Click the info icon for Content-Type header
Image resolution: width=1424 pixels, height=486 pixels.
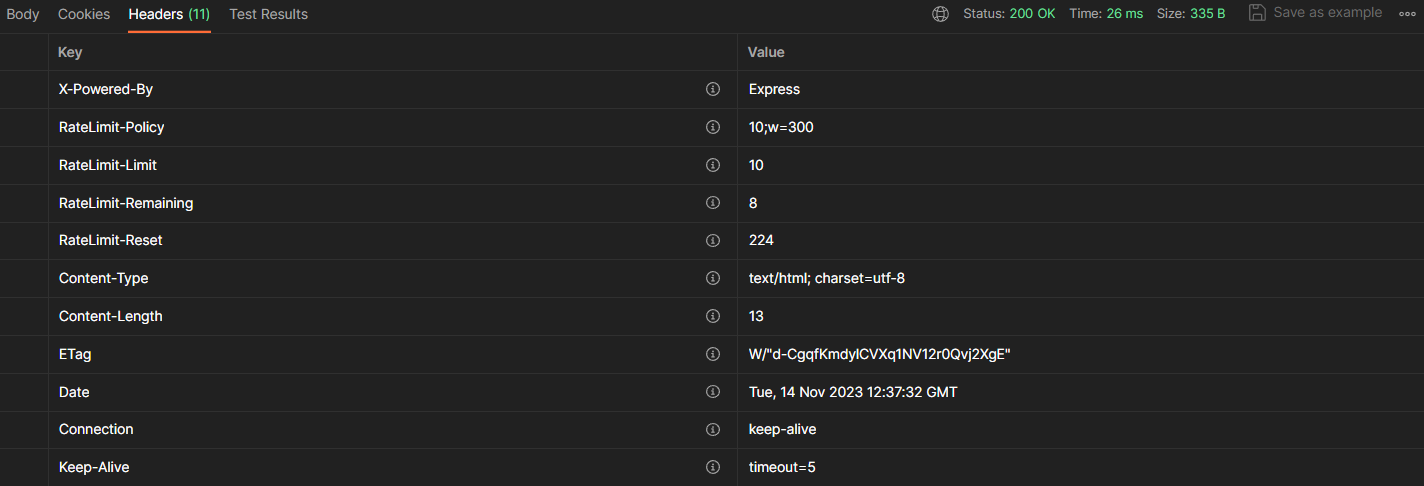click(x=713, y=278)
